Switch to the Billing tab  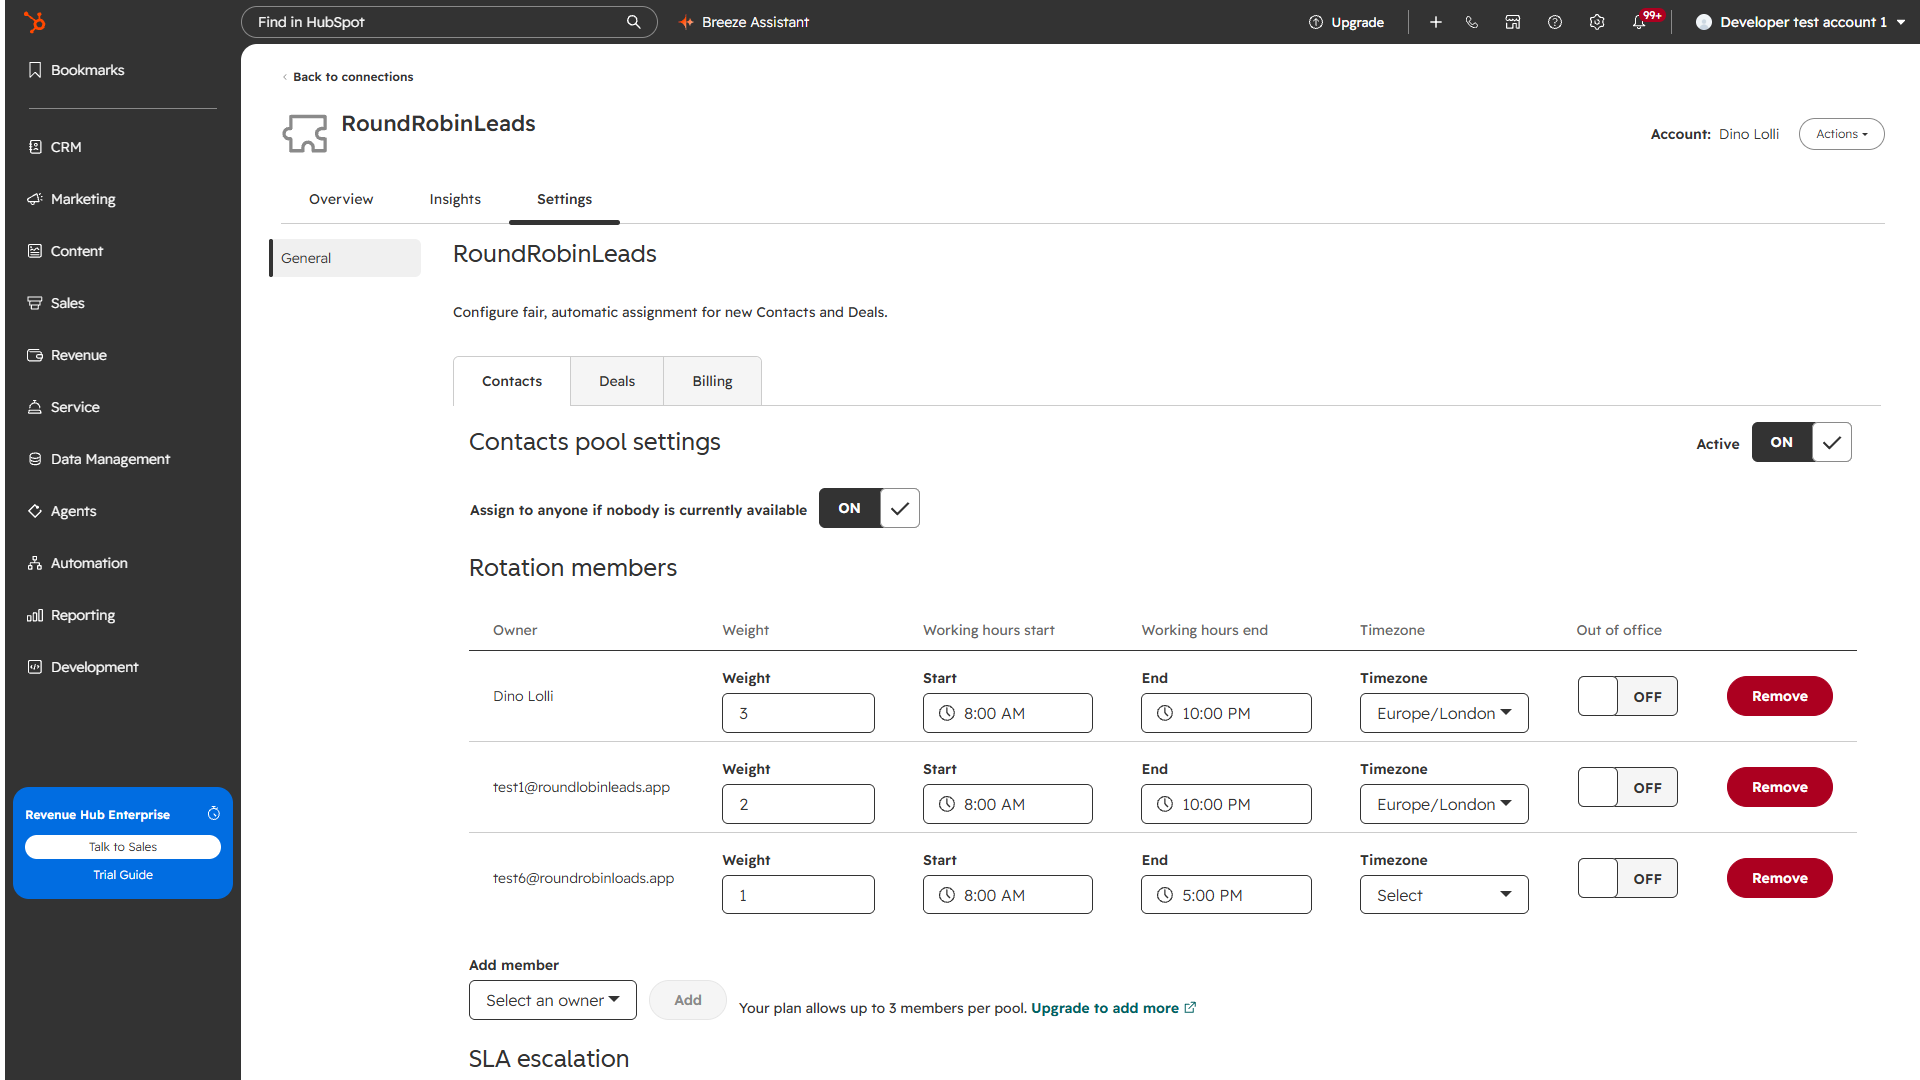pyautogui.click(x=712, y=381)
